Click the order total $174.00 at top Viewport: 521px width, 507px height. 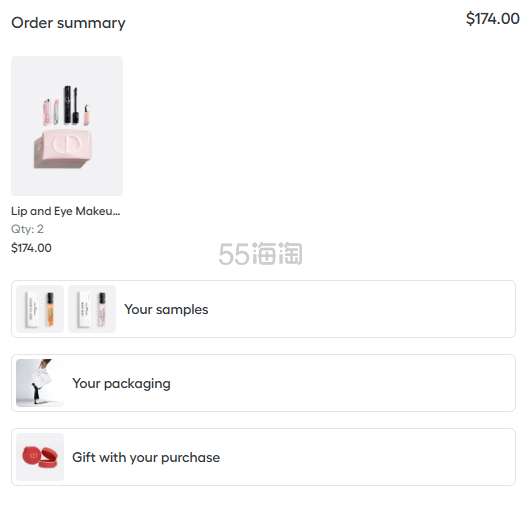click(492, 18)
